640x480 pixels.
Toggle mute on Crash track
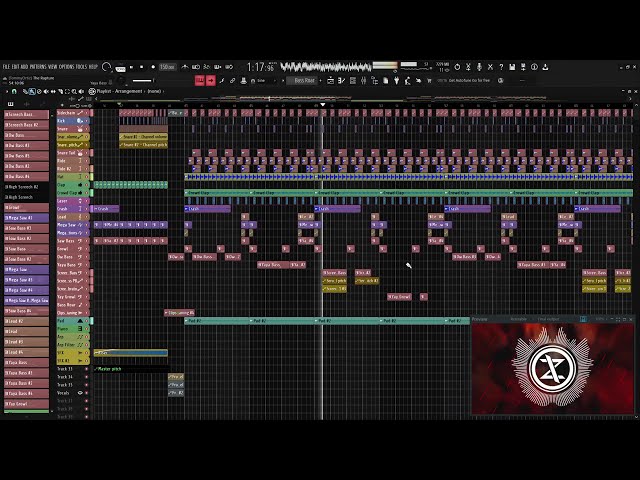pos(87,209)
